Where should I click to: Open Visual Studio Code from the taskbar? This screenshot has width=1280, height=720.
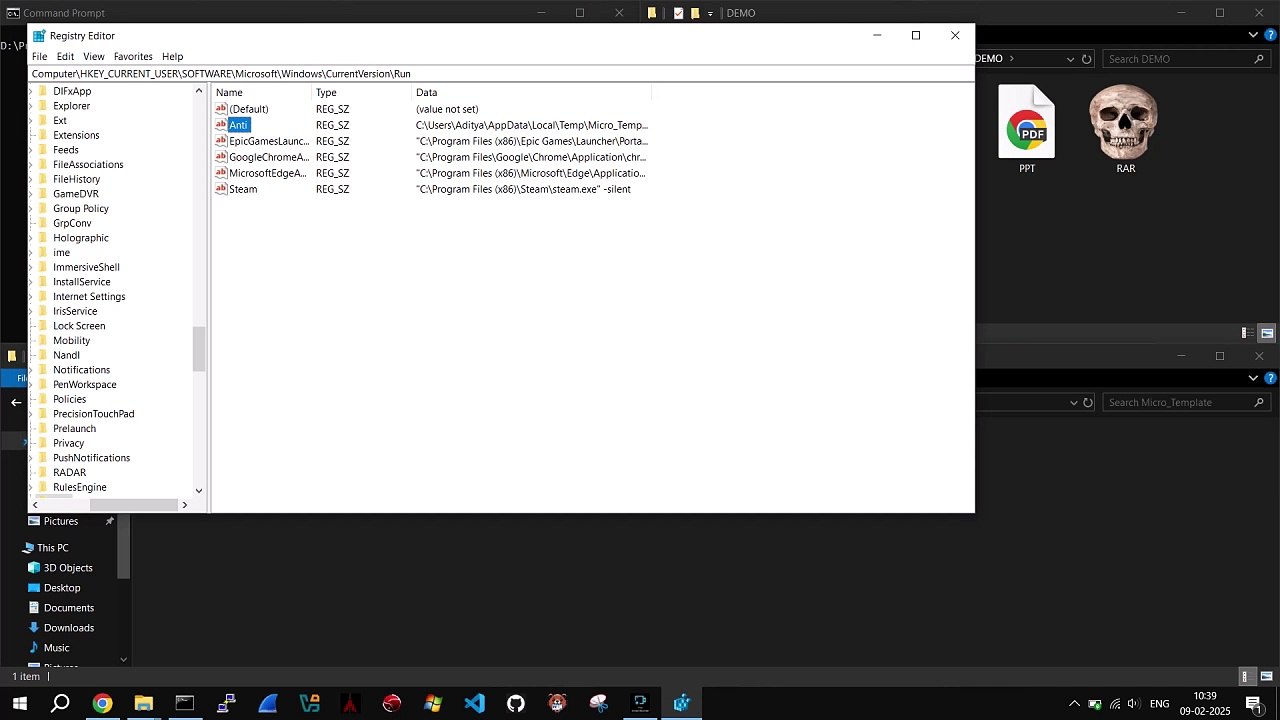474,704
